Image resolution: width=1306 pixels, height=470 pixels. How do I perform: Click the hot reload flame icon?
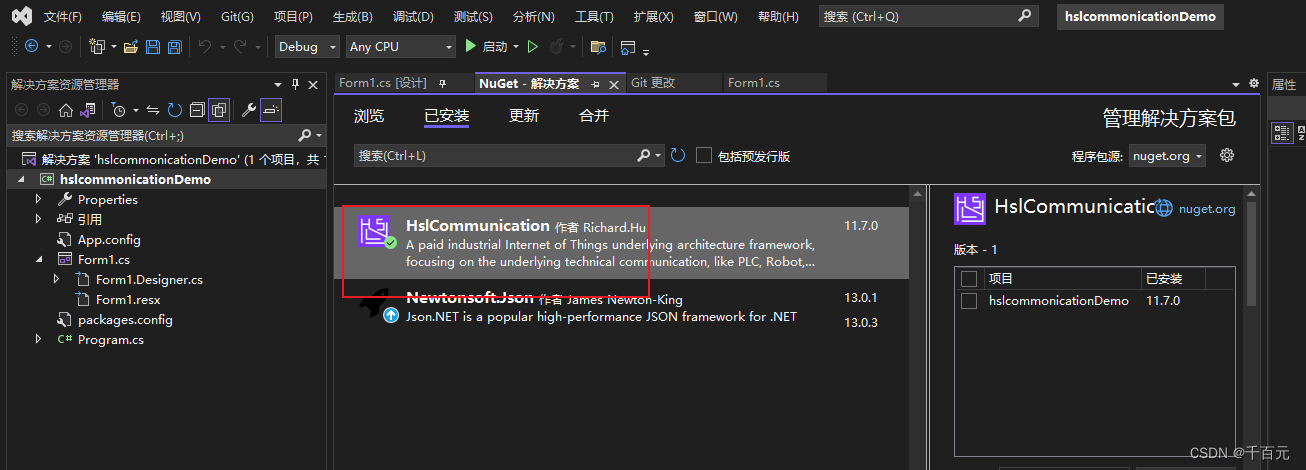tap(557, 46)
